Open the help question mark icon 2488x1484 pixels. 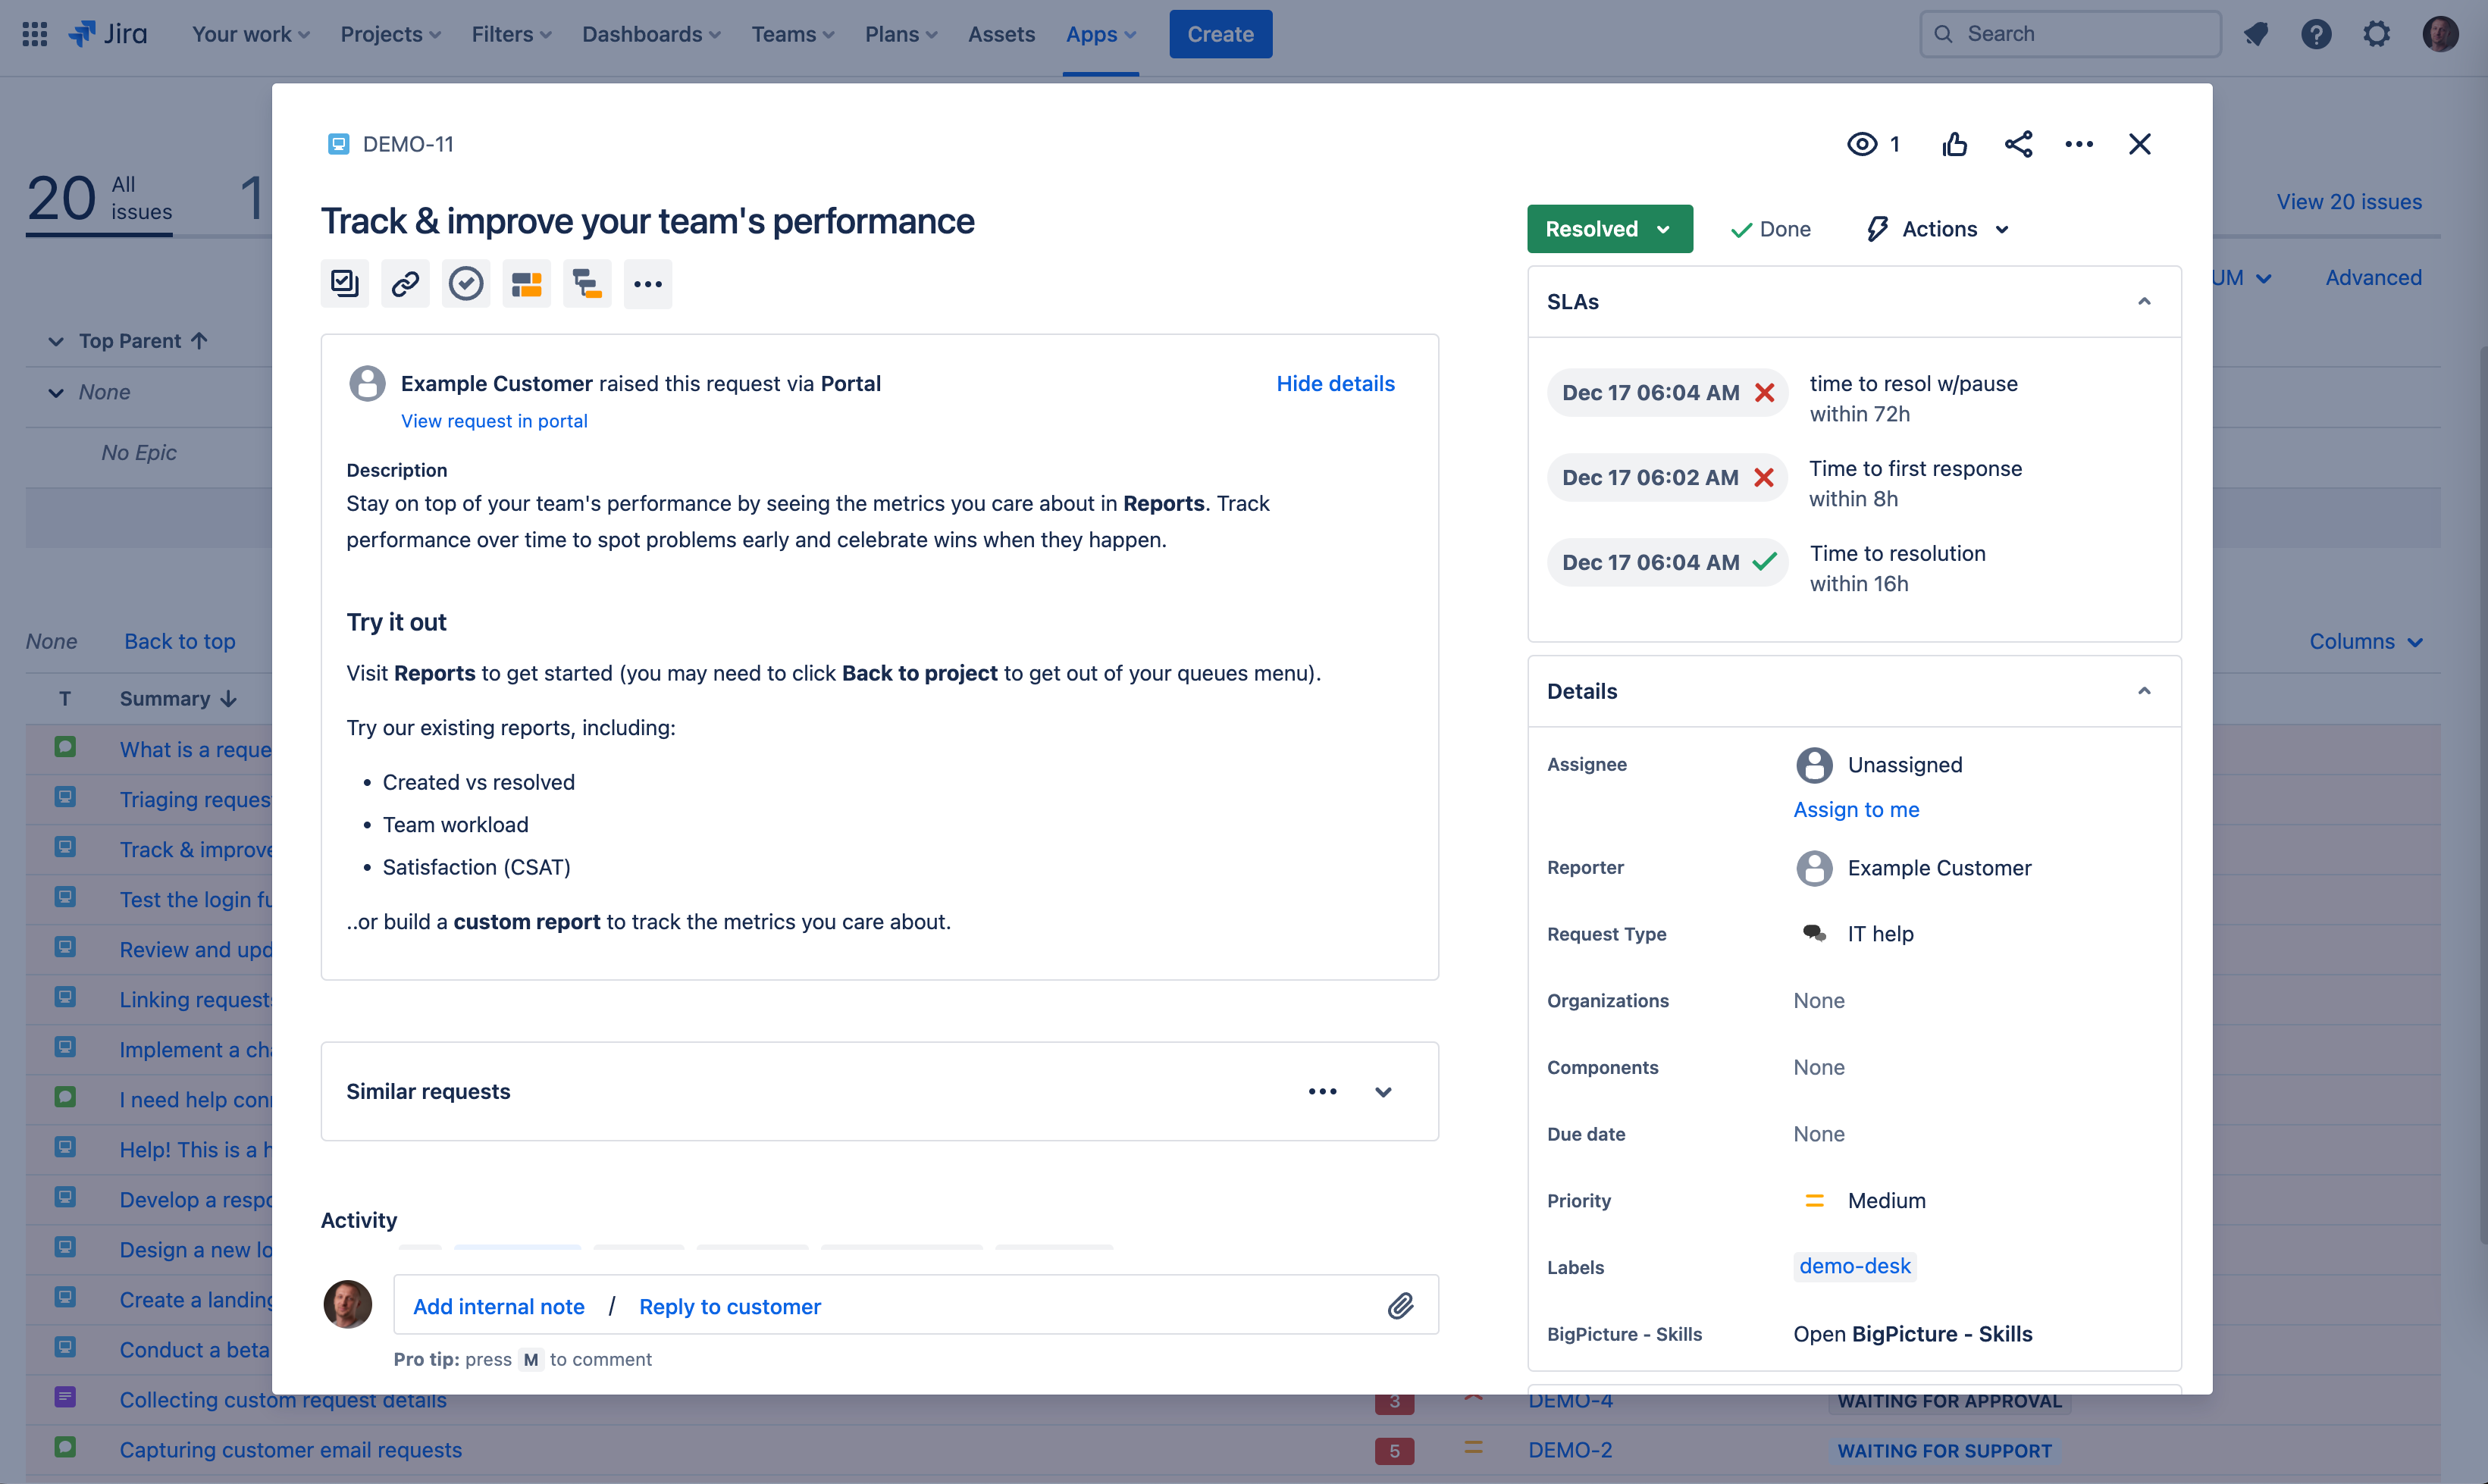[2316, 34]
